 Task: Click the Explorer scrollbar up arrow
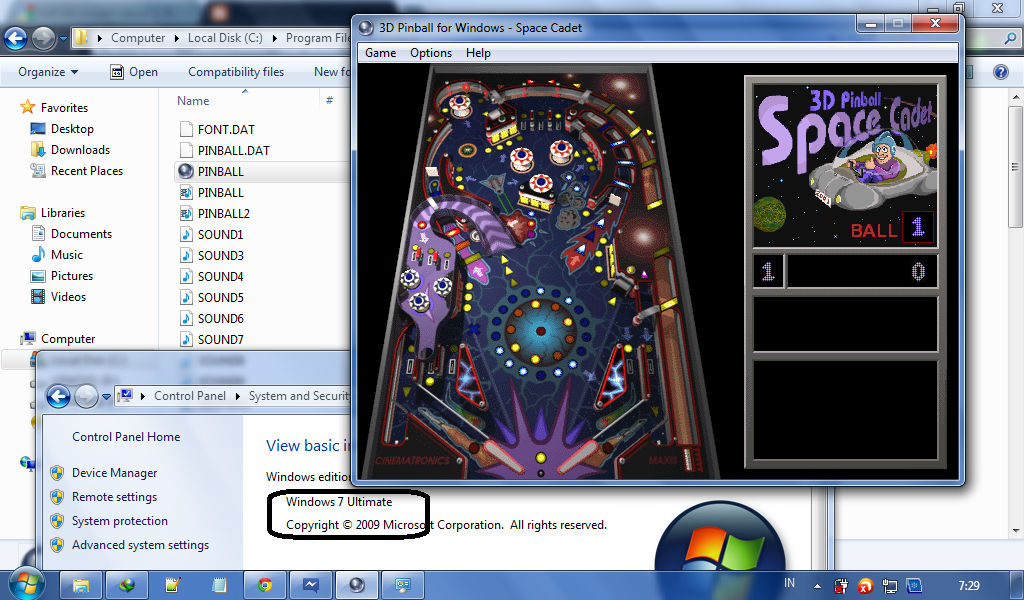click(1016, 97)
